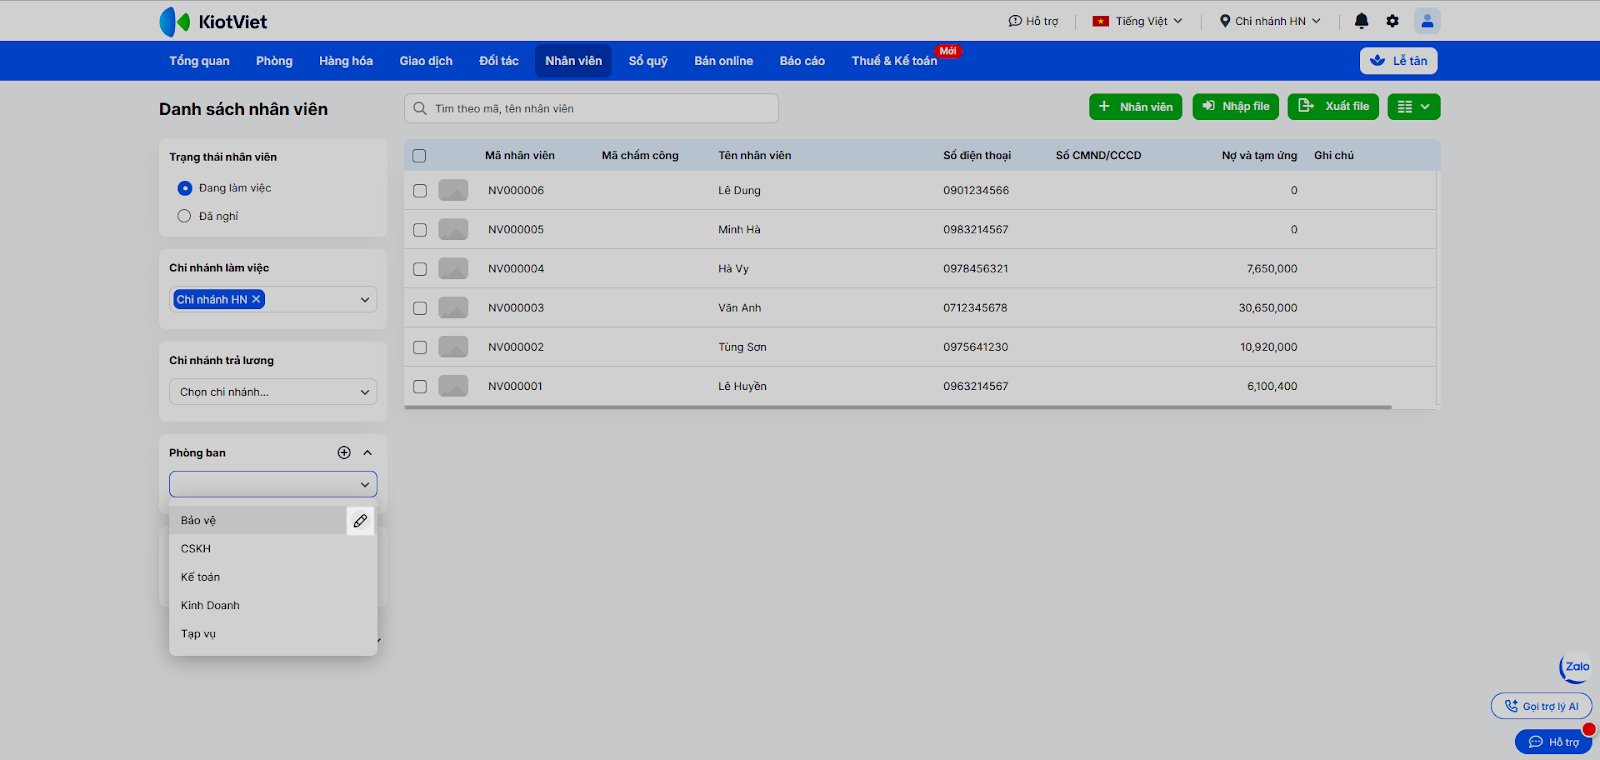Select the Đang làm việc status
The height and width of the screenshot is (760, 1600).
(x=184, y=188)
